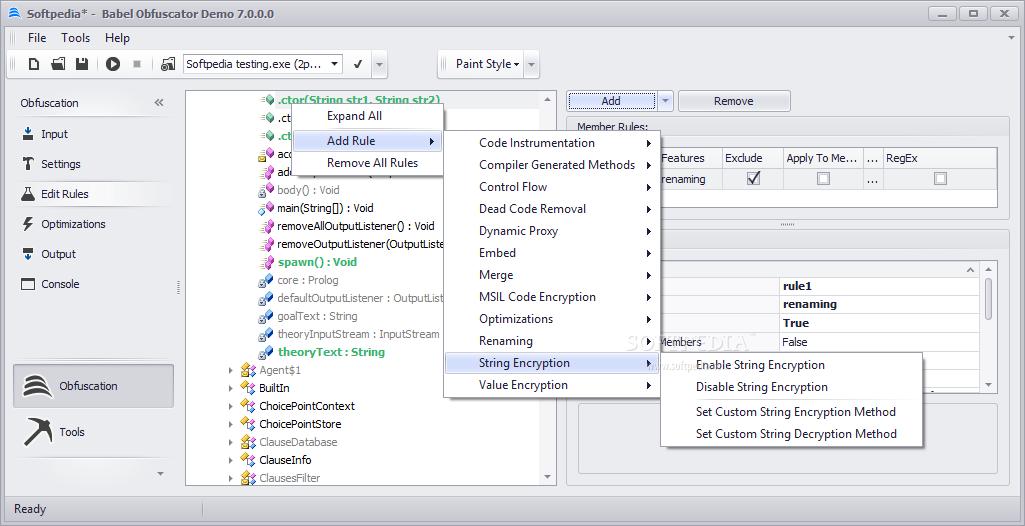Open the Output page via its icon
Screen dimensions: 1025x526
point(28,254)
